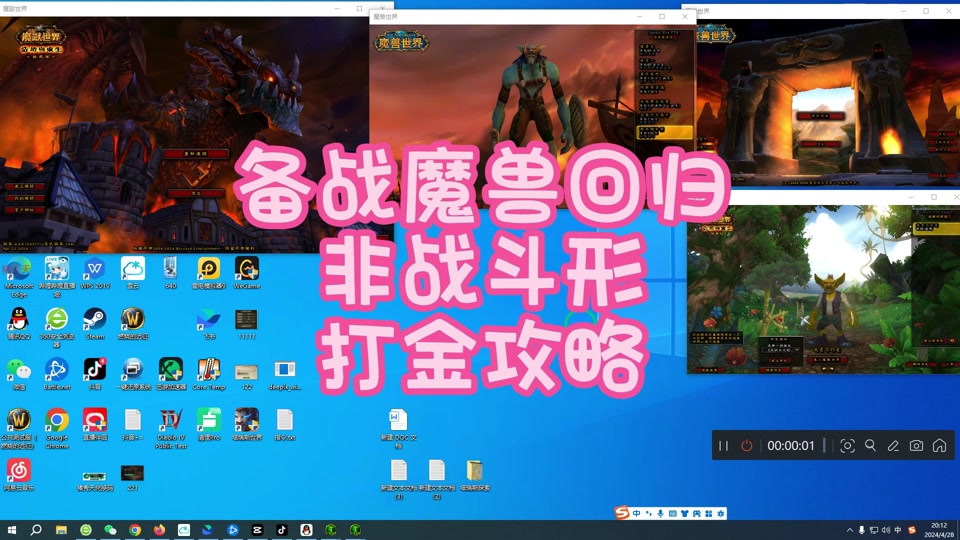The image size is (960, 540).
Task: Launch the 网易云音乐 desktop shortcut
Action: pos(18,476)
